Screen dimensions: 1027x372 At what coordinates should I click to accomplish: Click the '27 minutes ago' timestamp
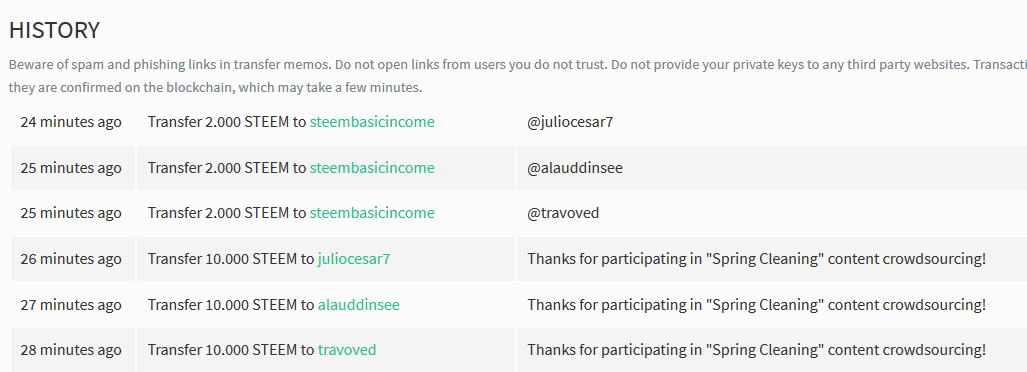[71, 305]
